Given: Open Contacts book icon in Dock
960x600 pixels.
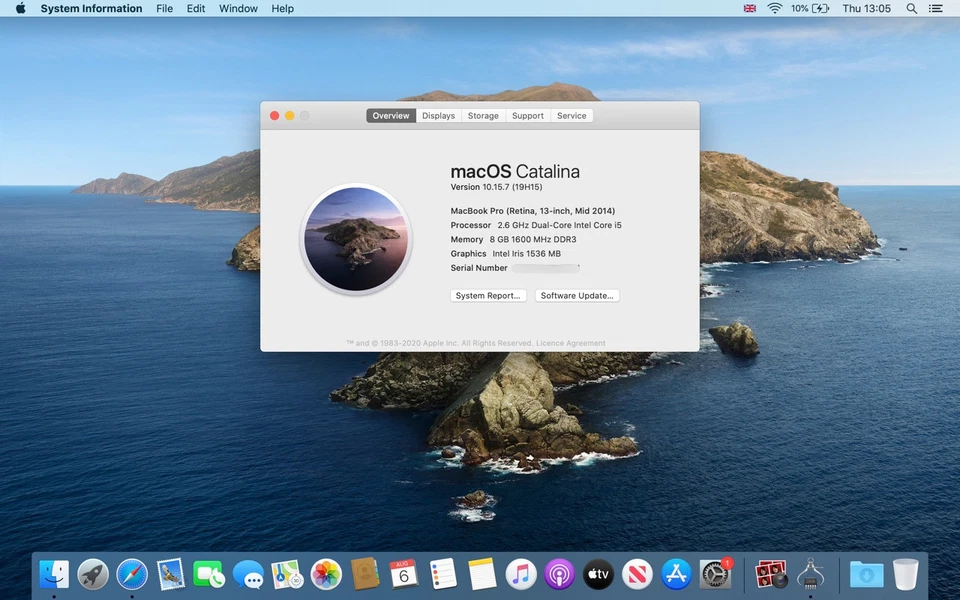Looking at the screenshot, I should [365, 575].
